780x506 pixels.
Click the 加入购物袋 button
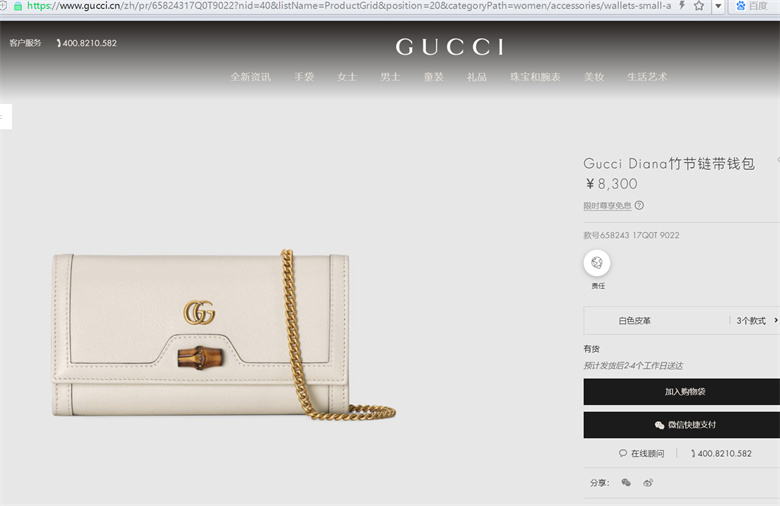[x=682, y=392]
